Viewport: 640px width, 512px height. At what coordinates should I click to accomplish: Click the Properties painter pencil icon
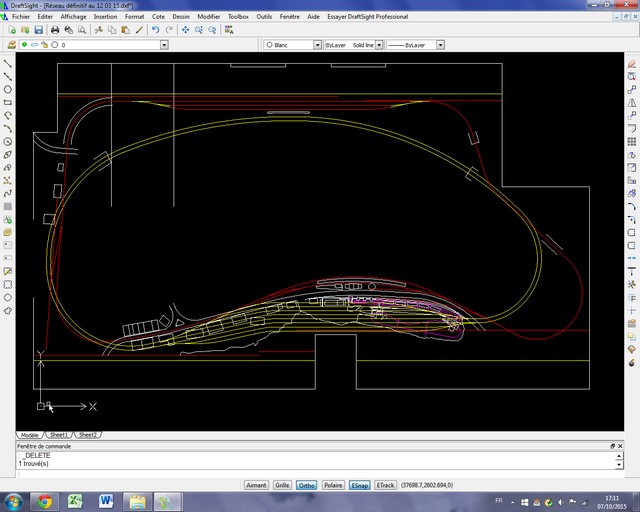point(139,30)
